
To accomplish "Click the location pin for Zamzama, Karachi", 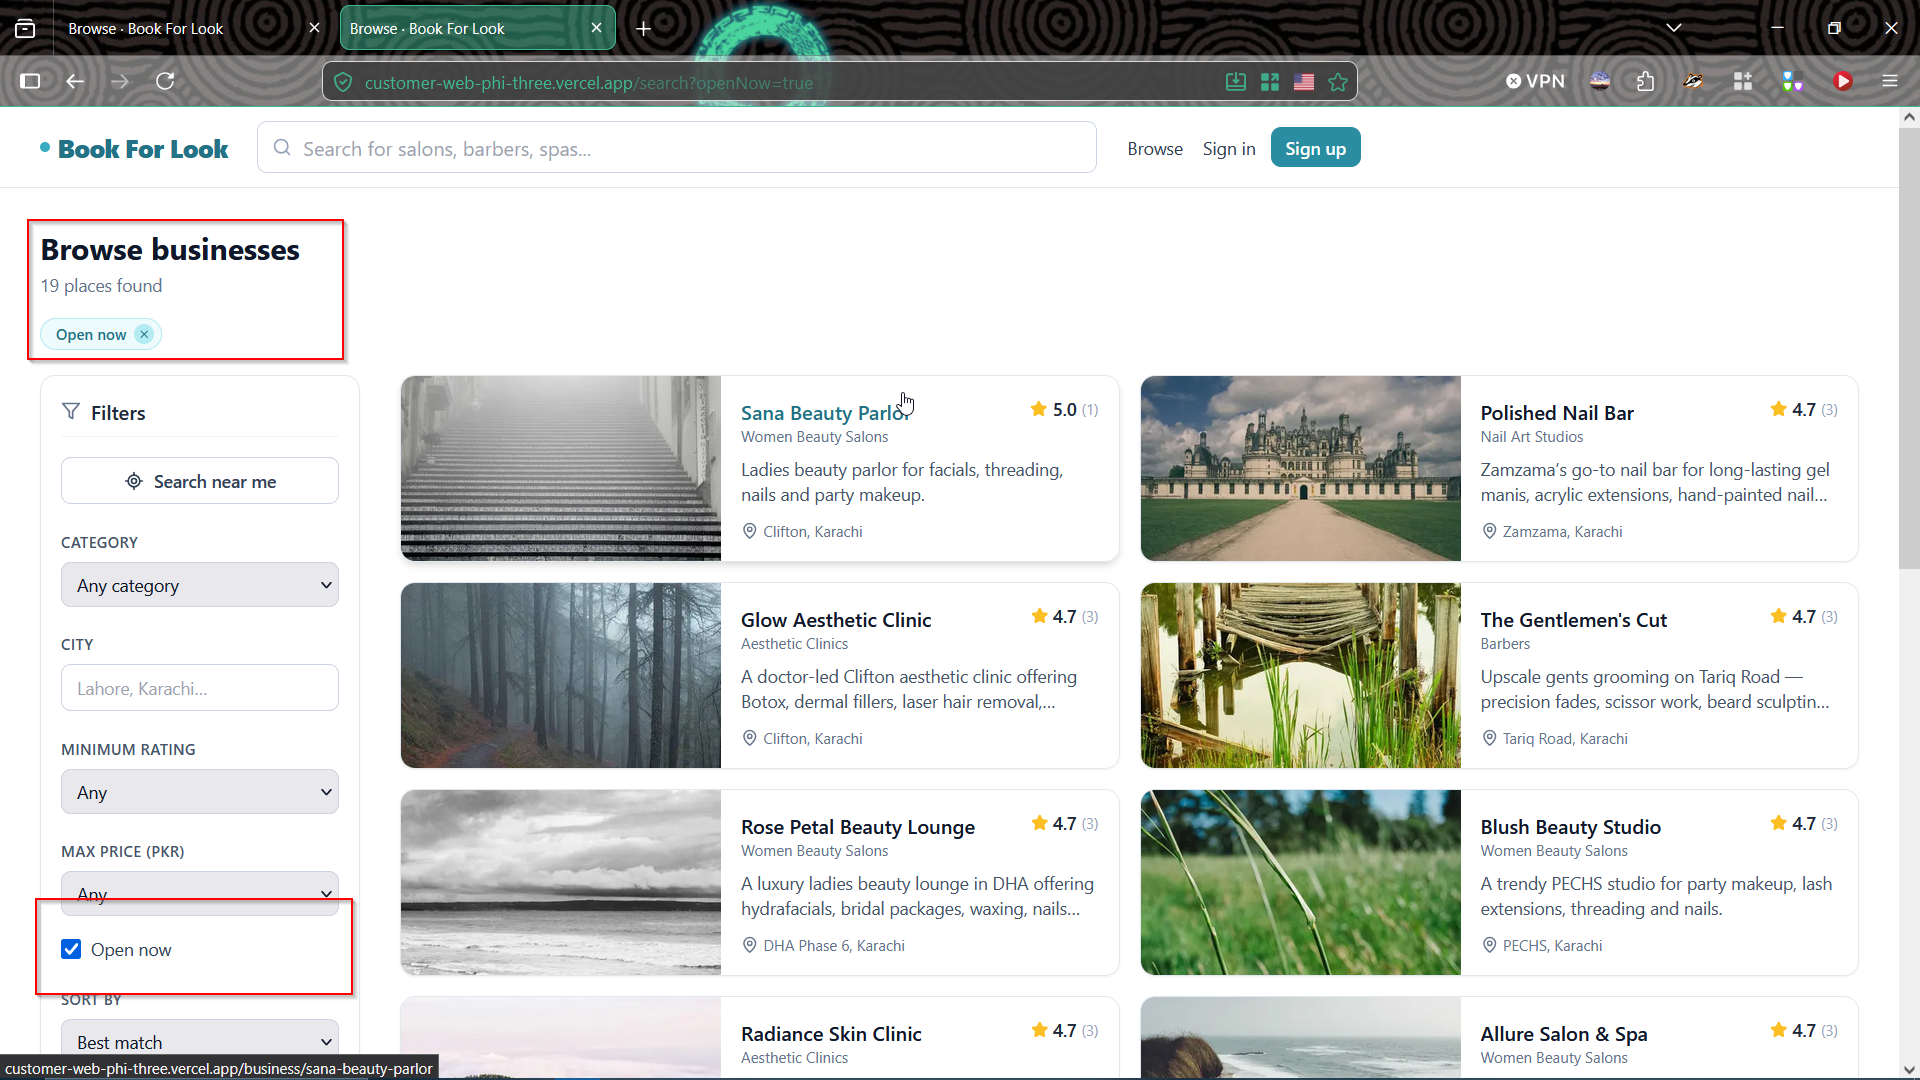I will [x=1489, y=531].
